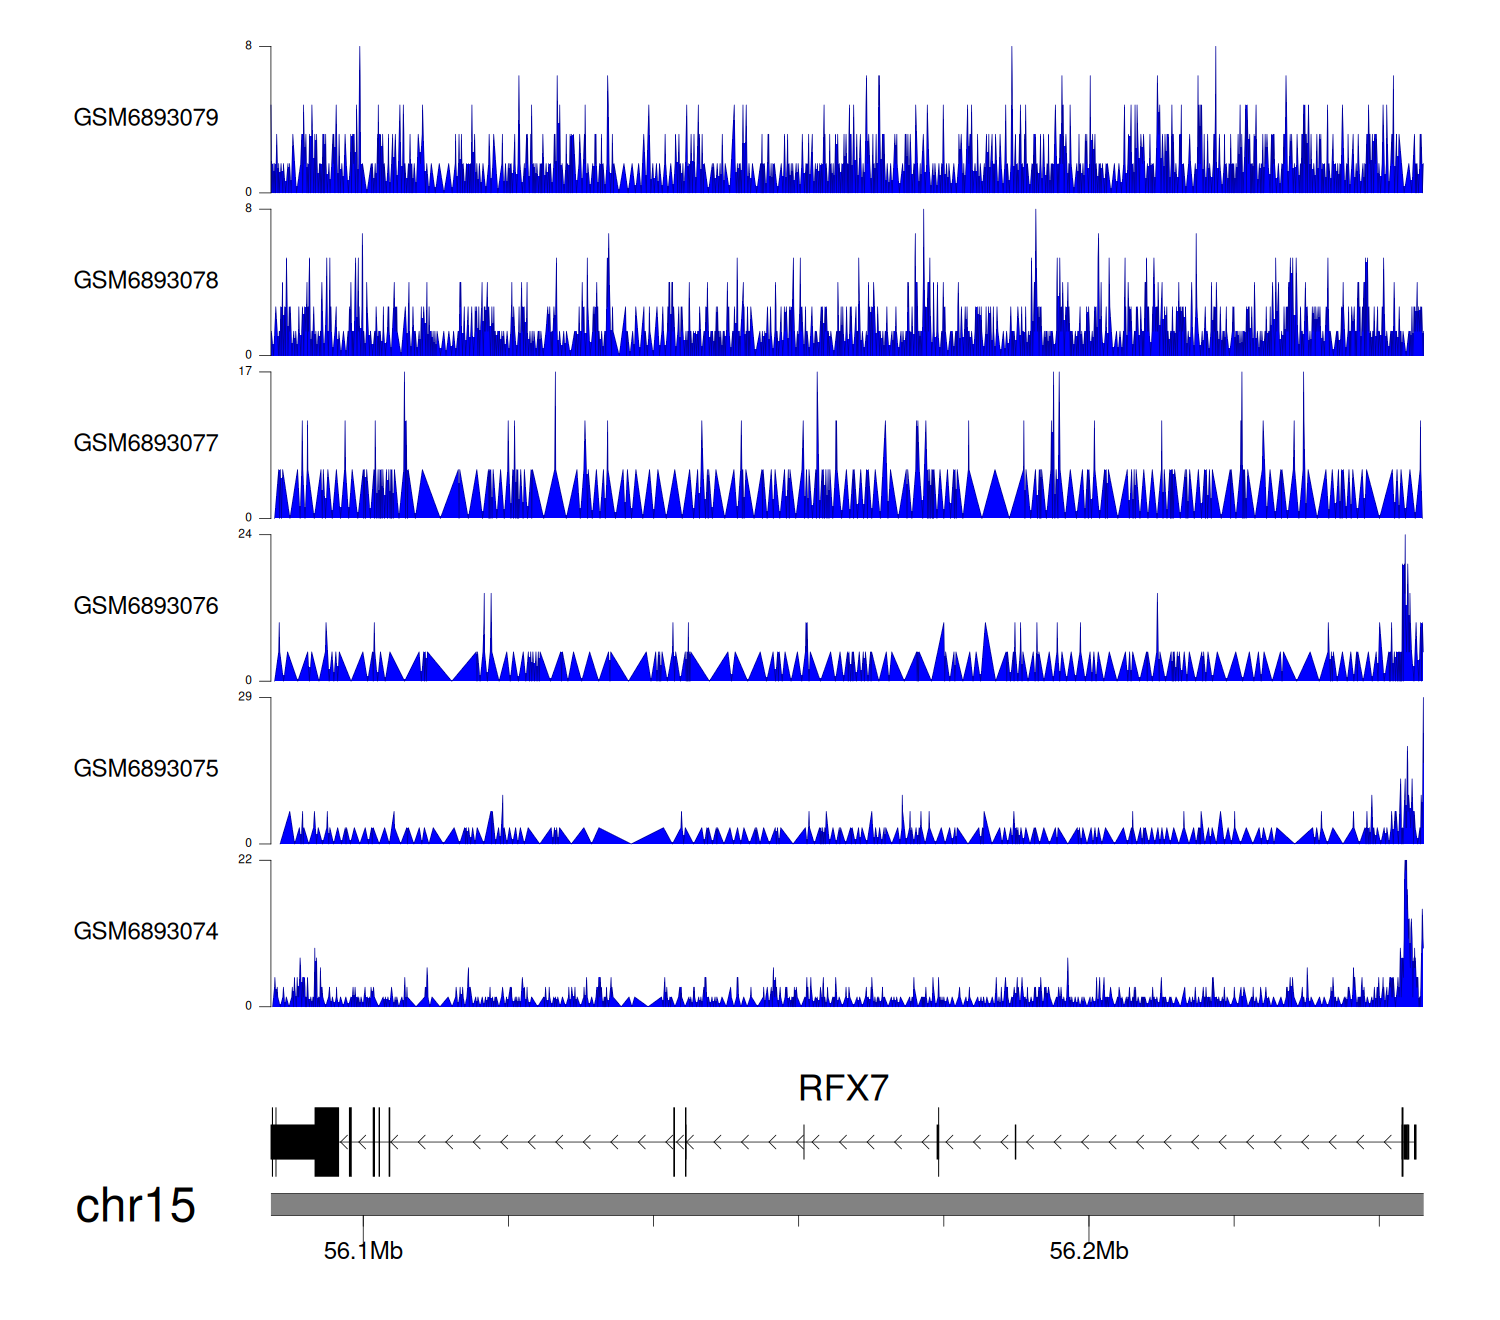Click the 56.2Mb axis position label
1500x1320 pixels.
1088,1251
